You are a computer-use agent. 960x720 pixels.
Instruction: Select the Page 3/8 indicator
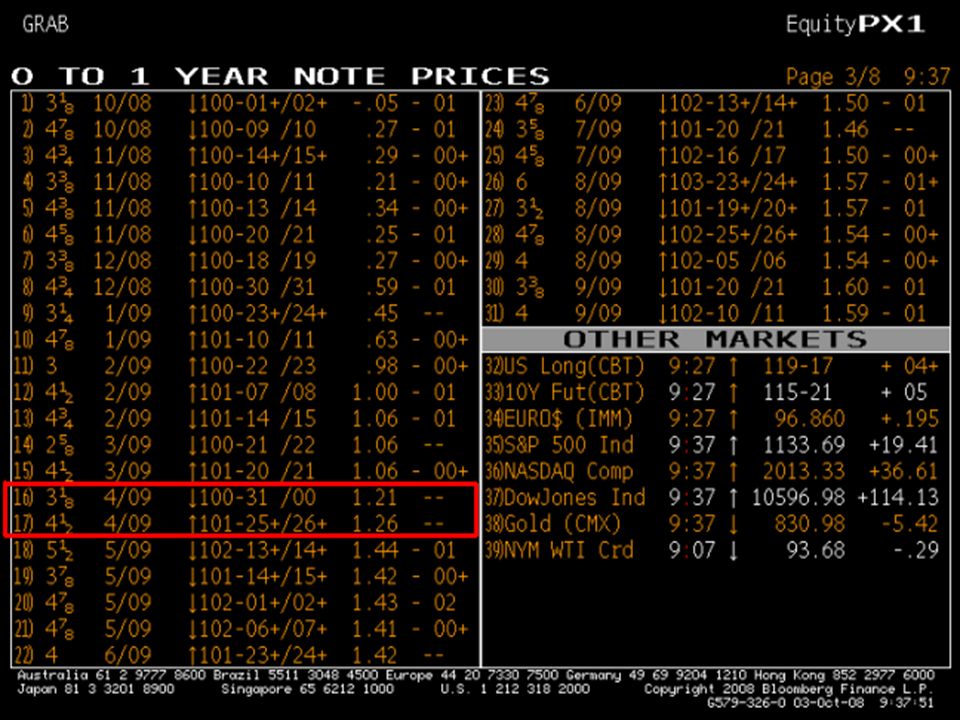tap(833, 77)
